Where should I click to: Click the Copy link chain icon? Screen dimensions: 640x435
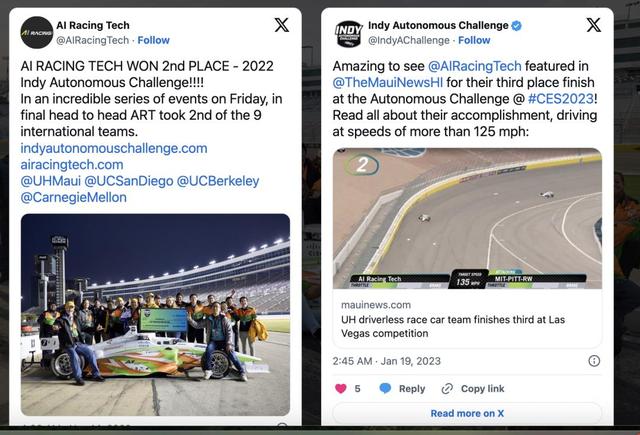coord(447,388)
